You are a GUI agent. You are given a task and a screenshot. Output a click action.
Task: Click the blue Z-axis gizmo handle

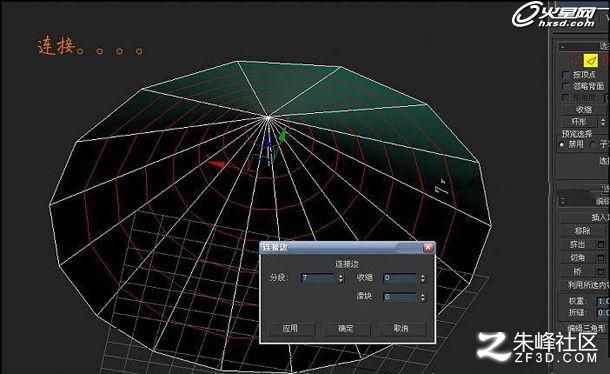pos(268,140)
